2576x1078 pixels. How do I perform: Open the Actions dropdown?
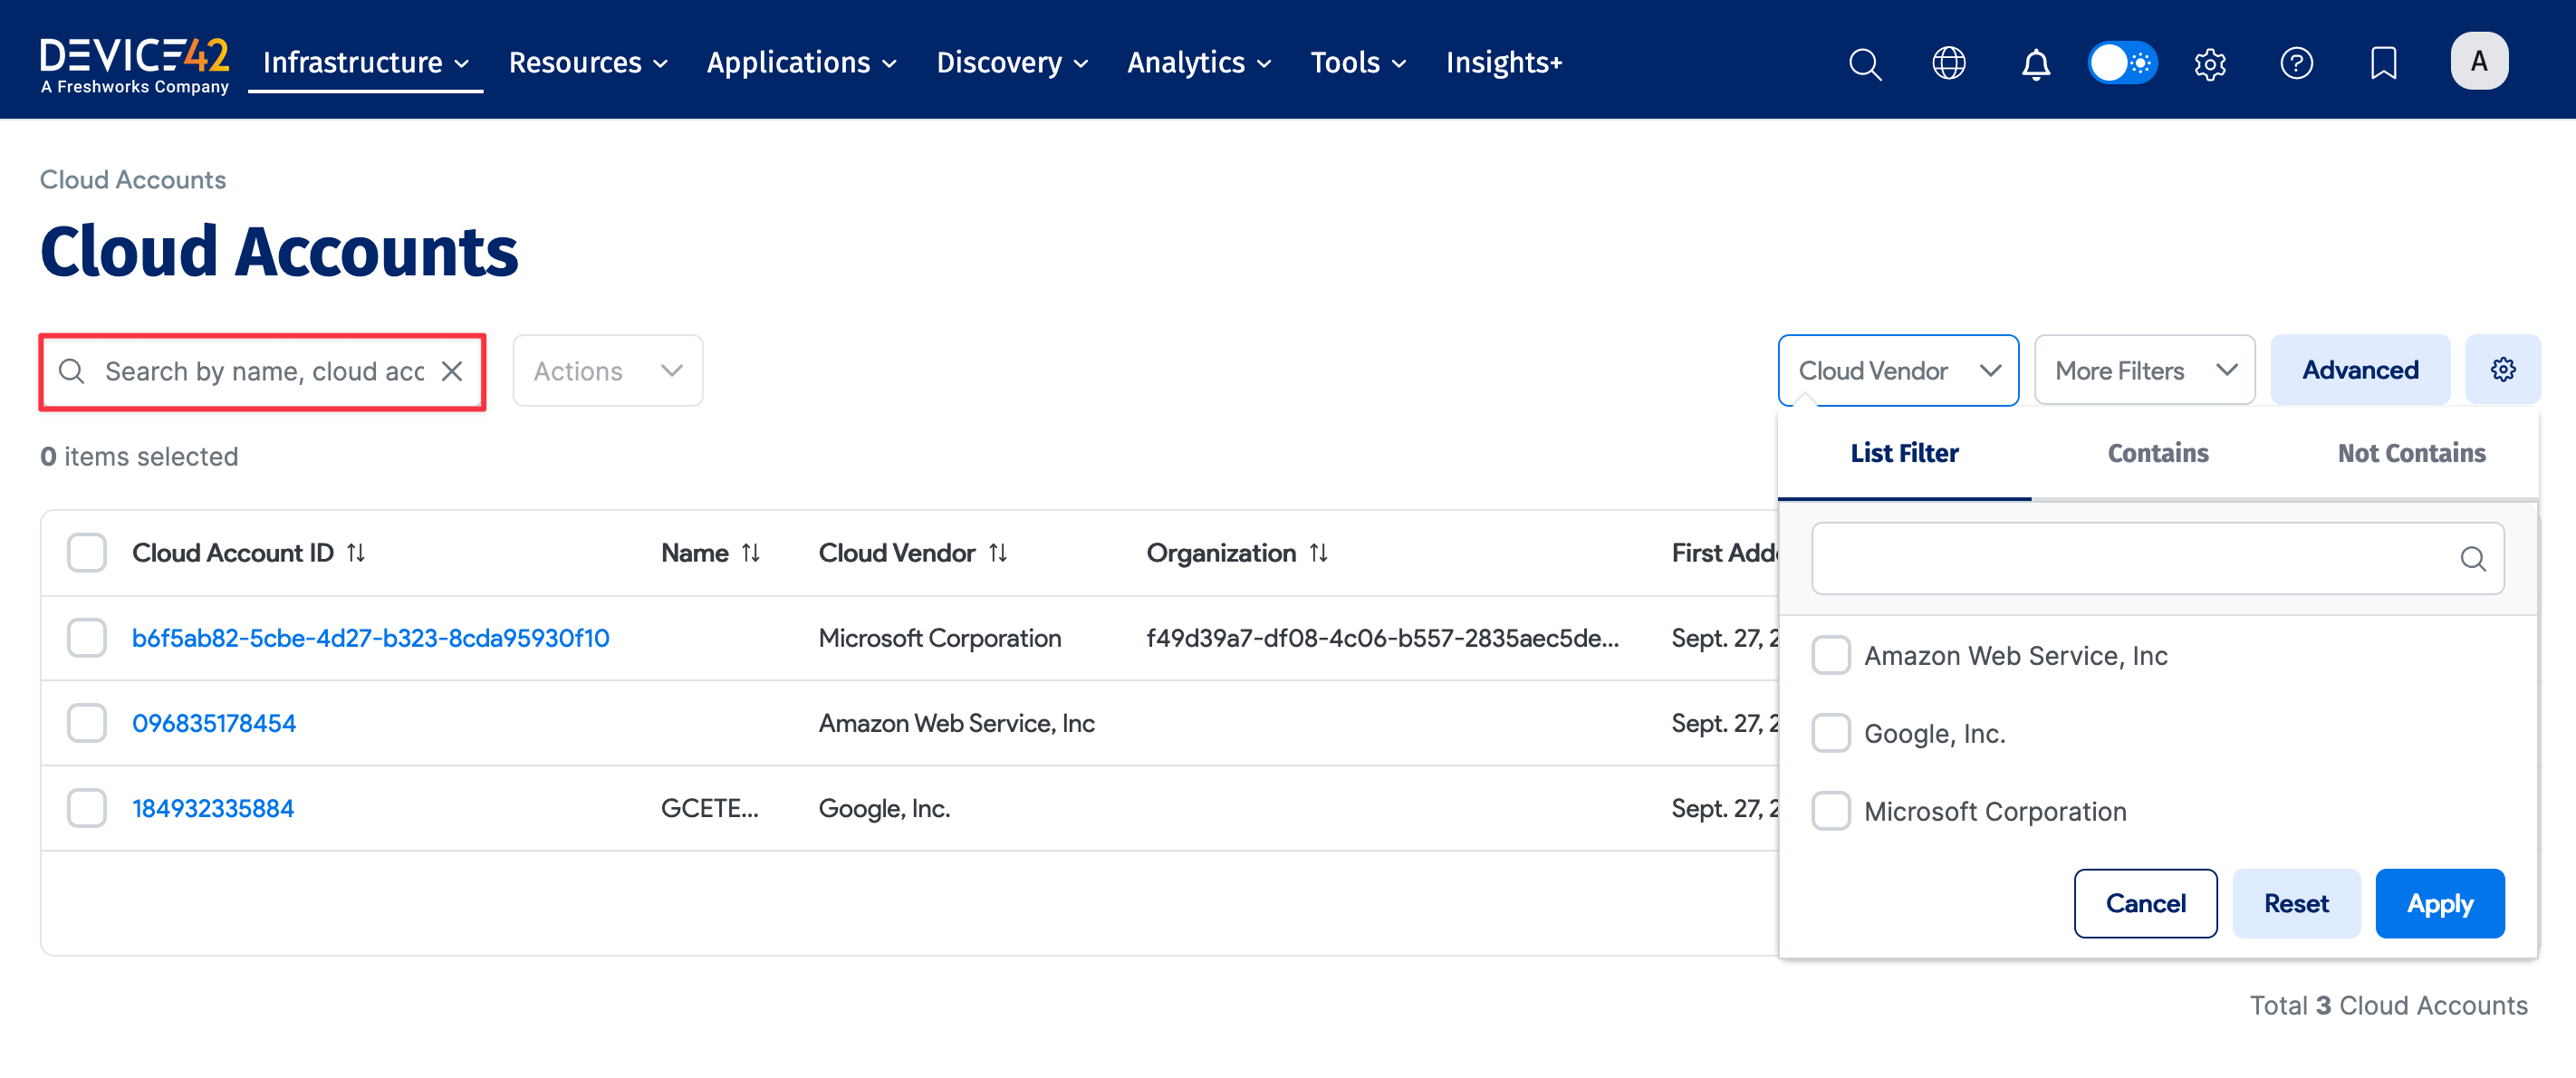click(x=607, y=370)
